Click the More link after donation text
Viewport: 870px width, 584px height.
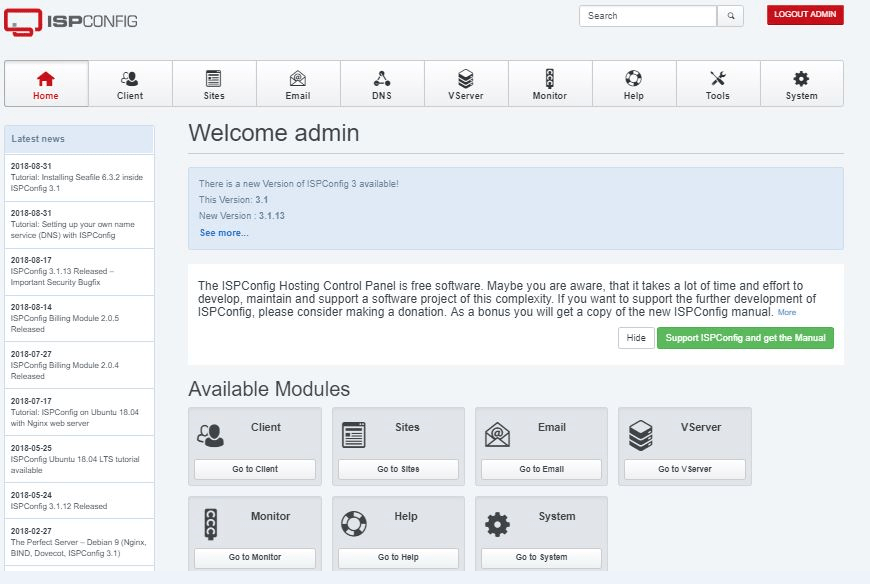(787, 313)
